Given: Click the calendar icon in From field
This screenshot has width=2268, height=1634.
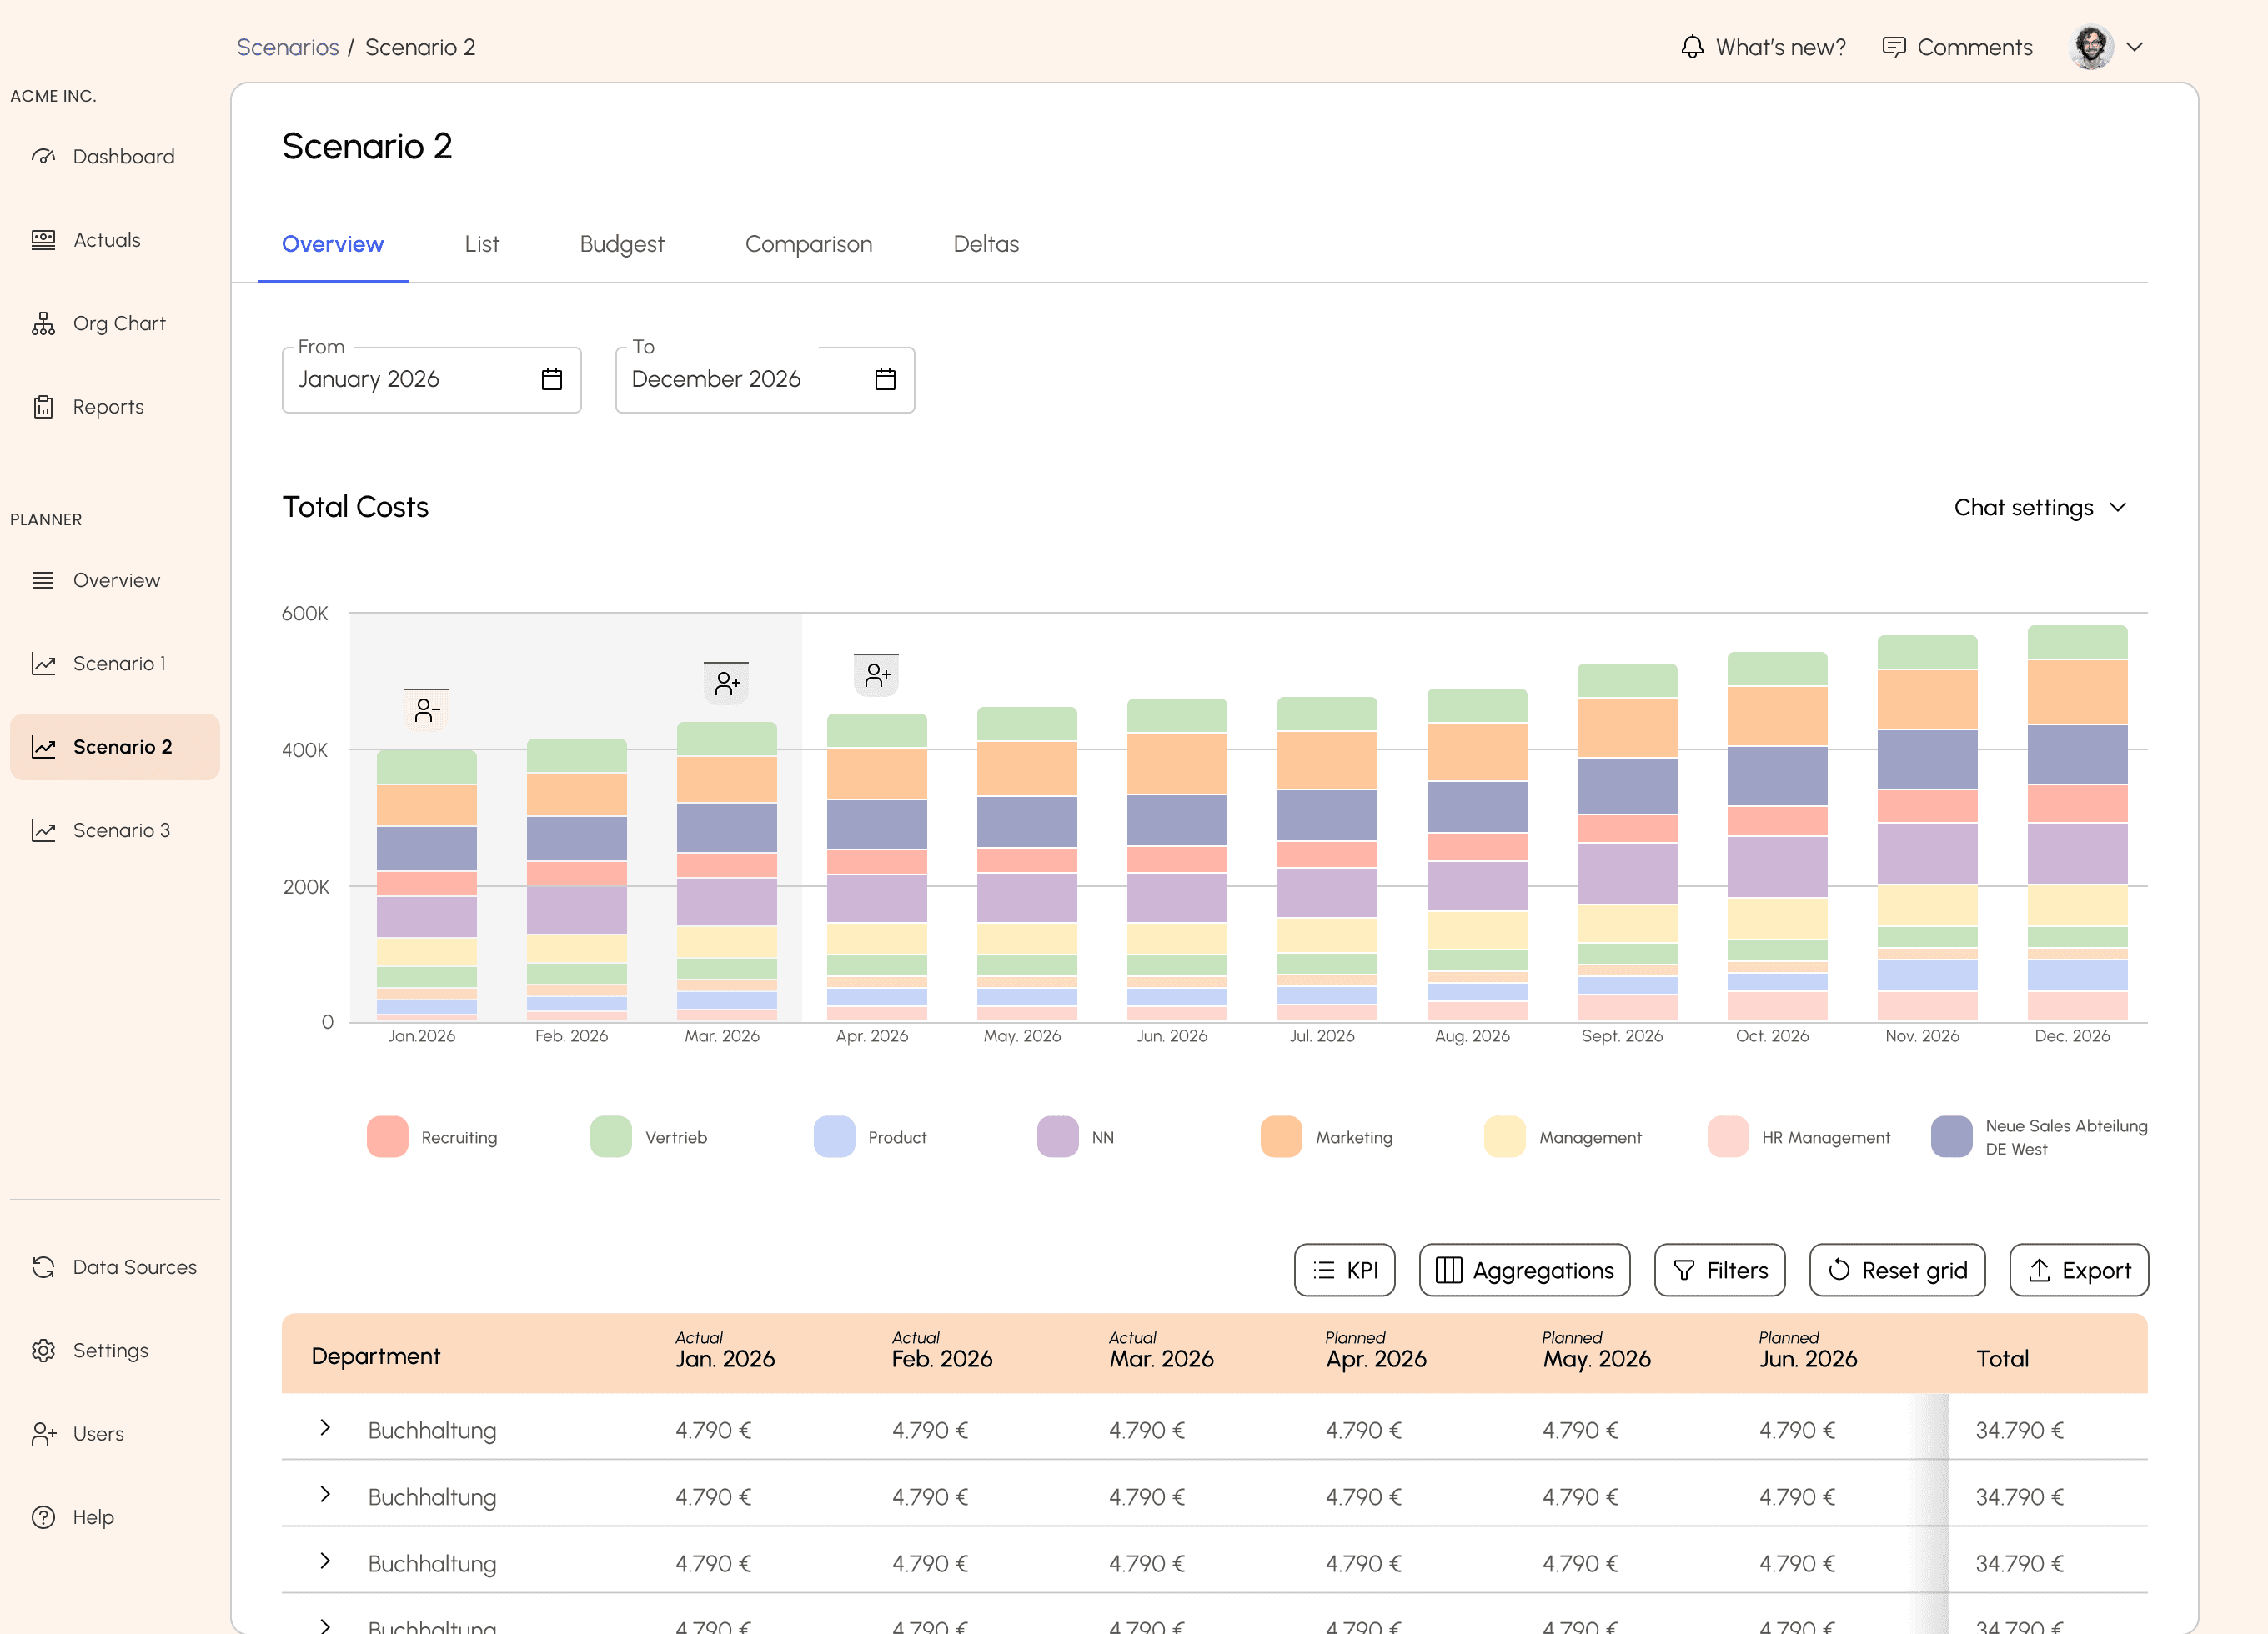Looking at the screenshot, I should [551, 379].
